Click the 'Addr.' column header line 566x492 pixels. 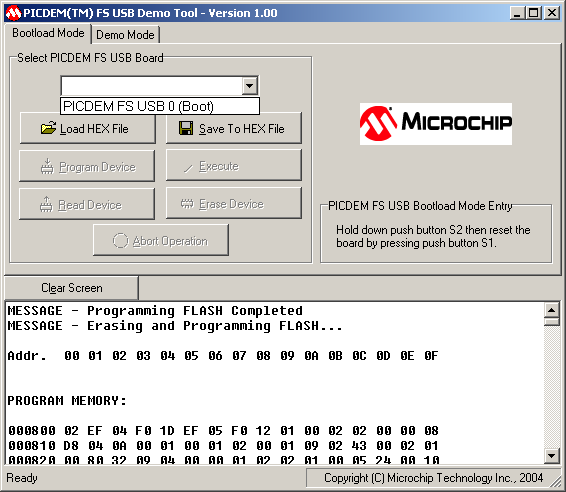coord(223,356)
